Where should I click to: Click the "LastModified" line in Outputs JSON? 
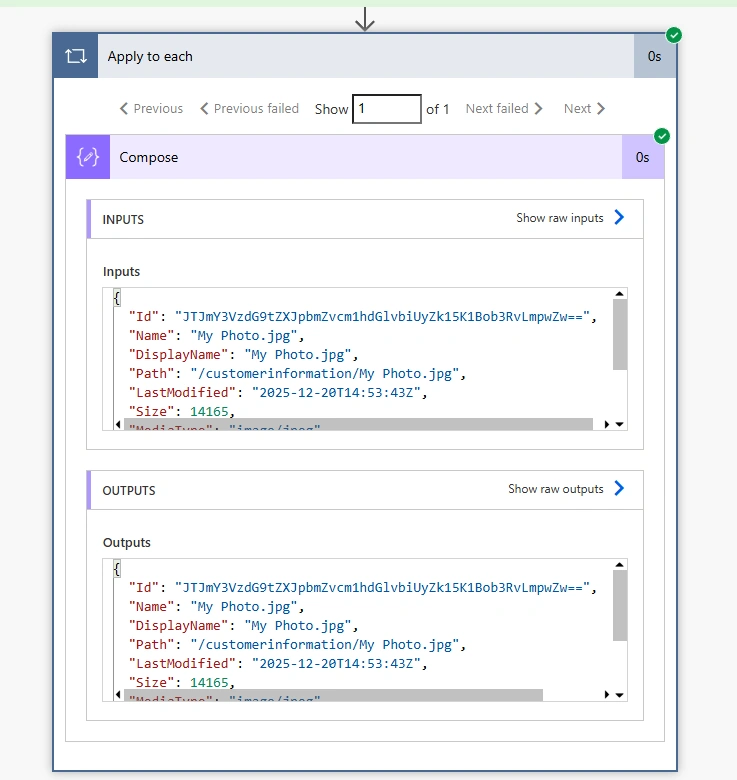coord(278,663)
